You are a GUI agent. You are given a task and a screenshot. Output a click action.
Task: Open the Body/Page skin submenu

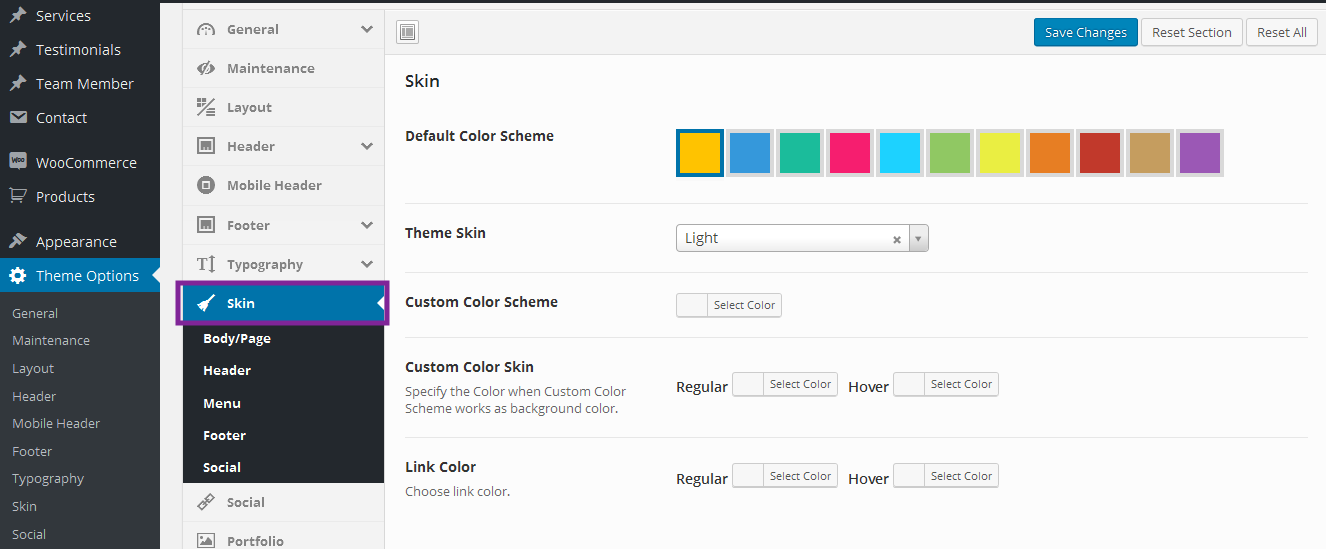click(237, 338)
